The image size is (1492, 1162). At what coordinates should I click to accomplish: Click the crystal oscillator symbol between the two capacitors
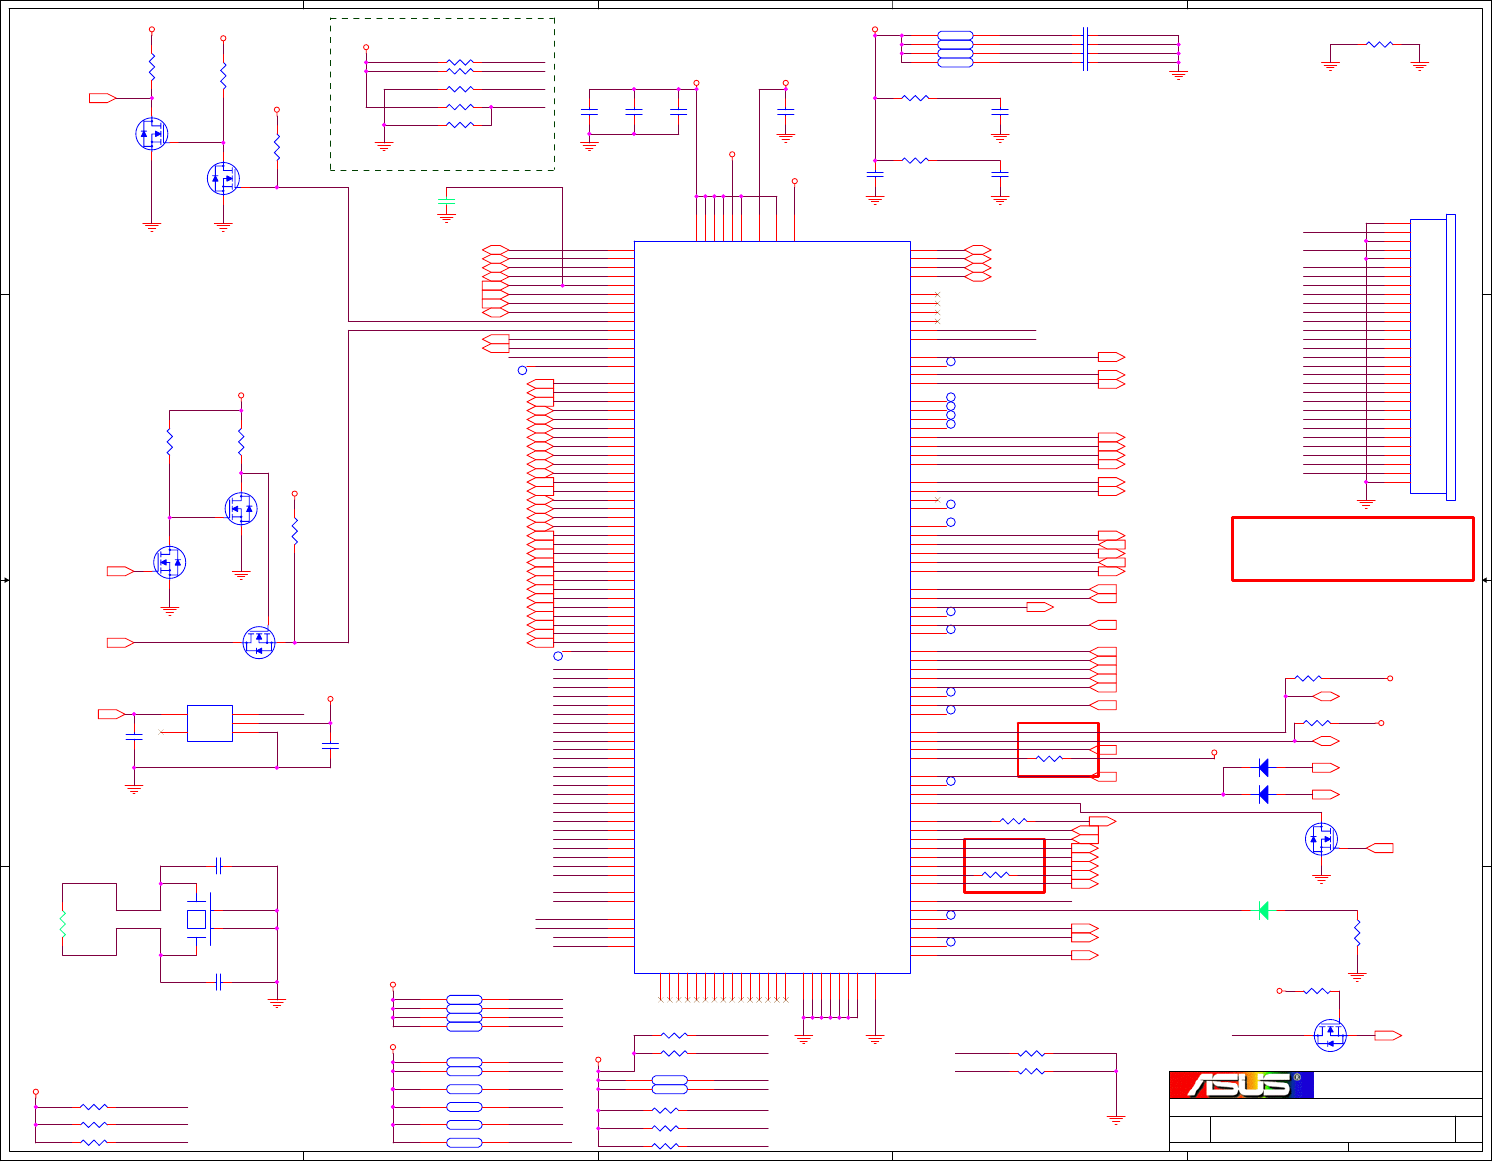click(198, 919)
